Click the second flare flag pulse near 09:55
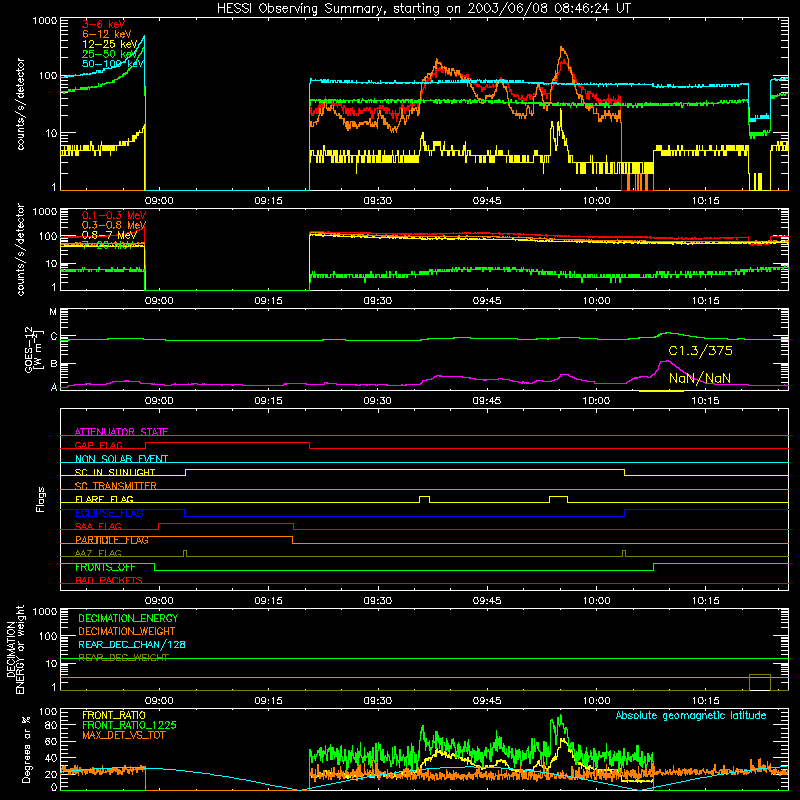The image size is (800, 800). pos(558,499)
